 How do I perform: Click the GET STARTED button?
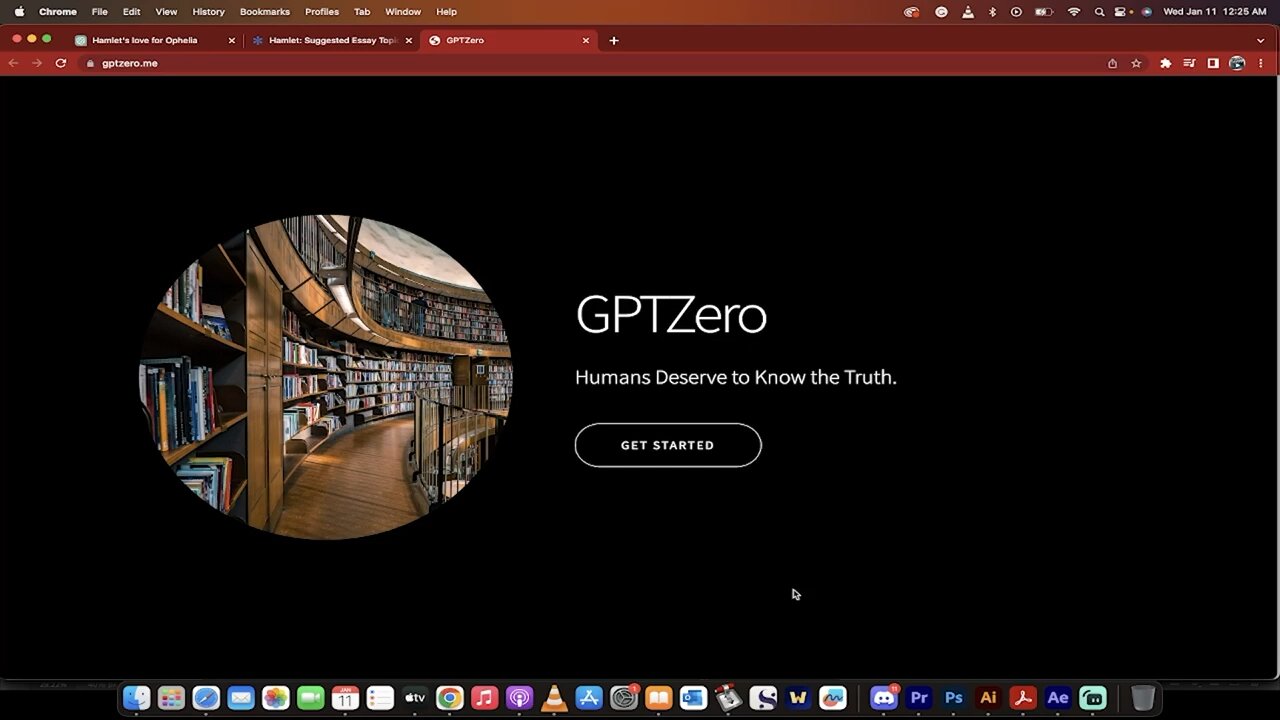(668, 445)
